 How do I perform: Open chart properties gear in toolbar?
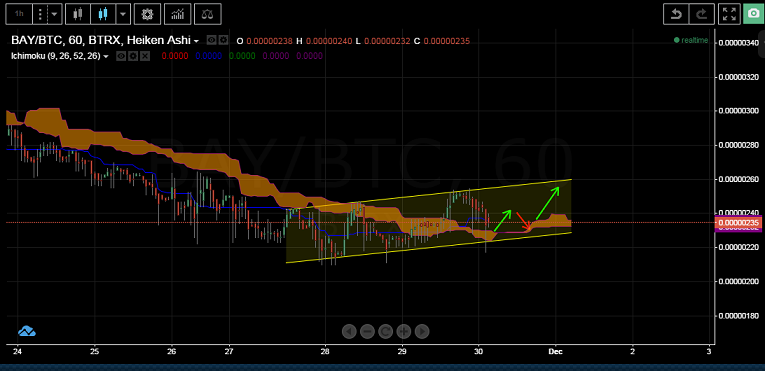click(147, 14)
